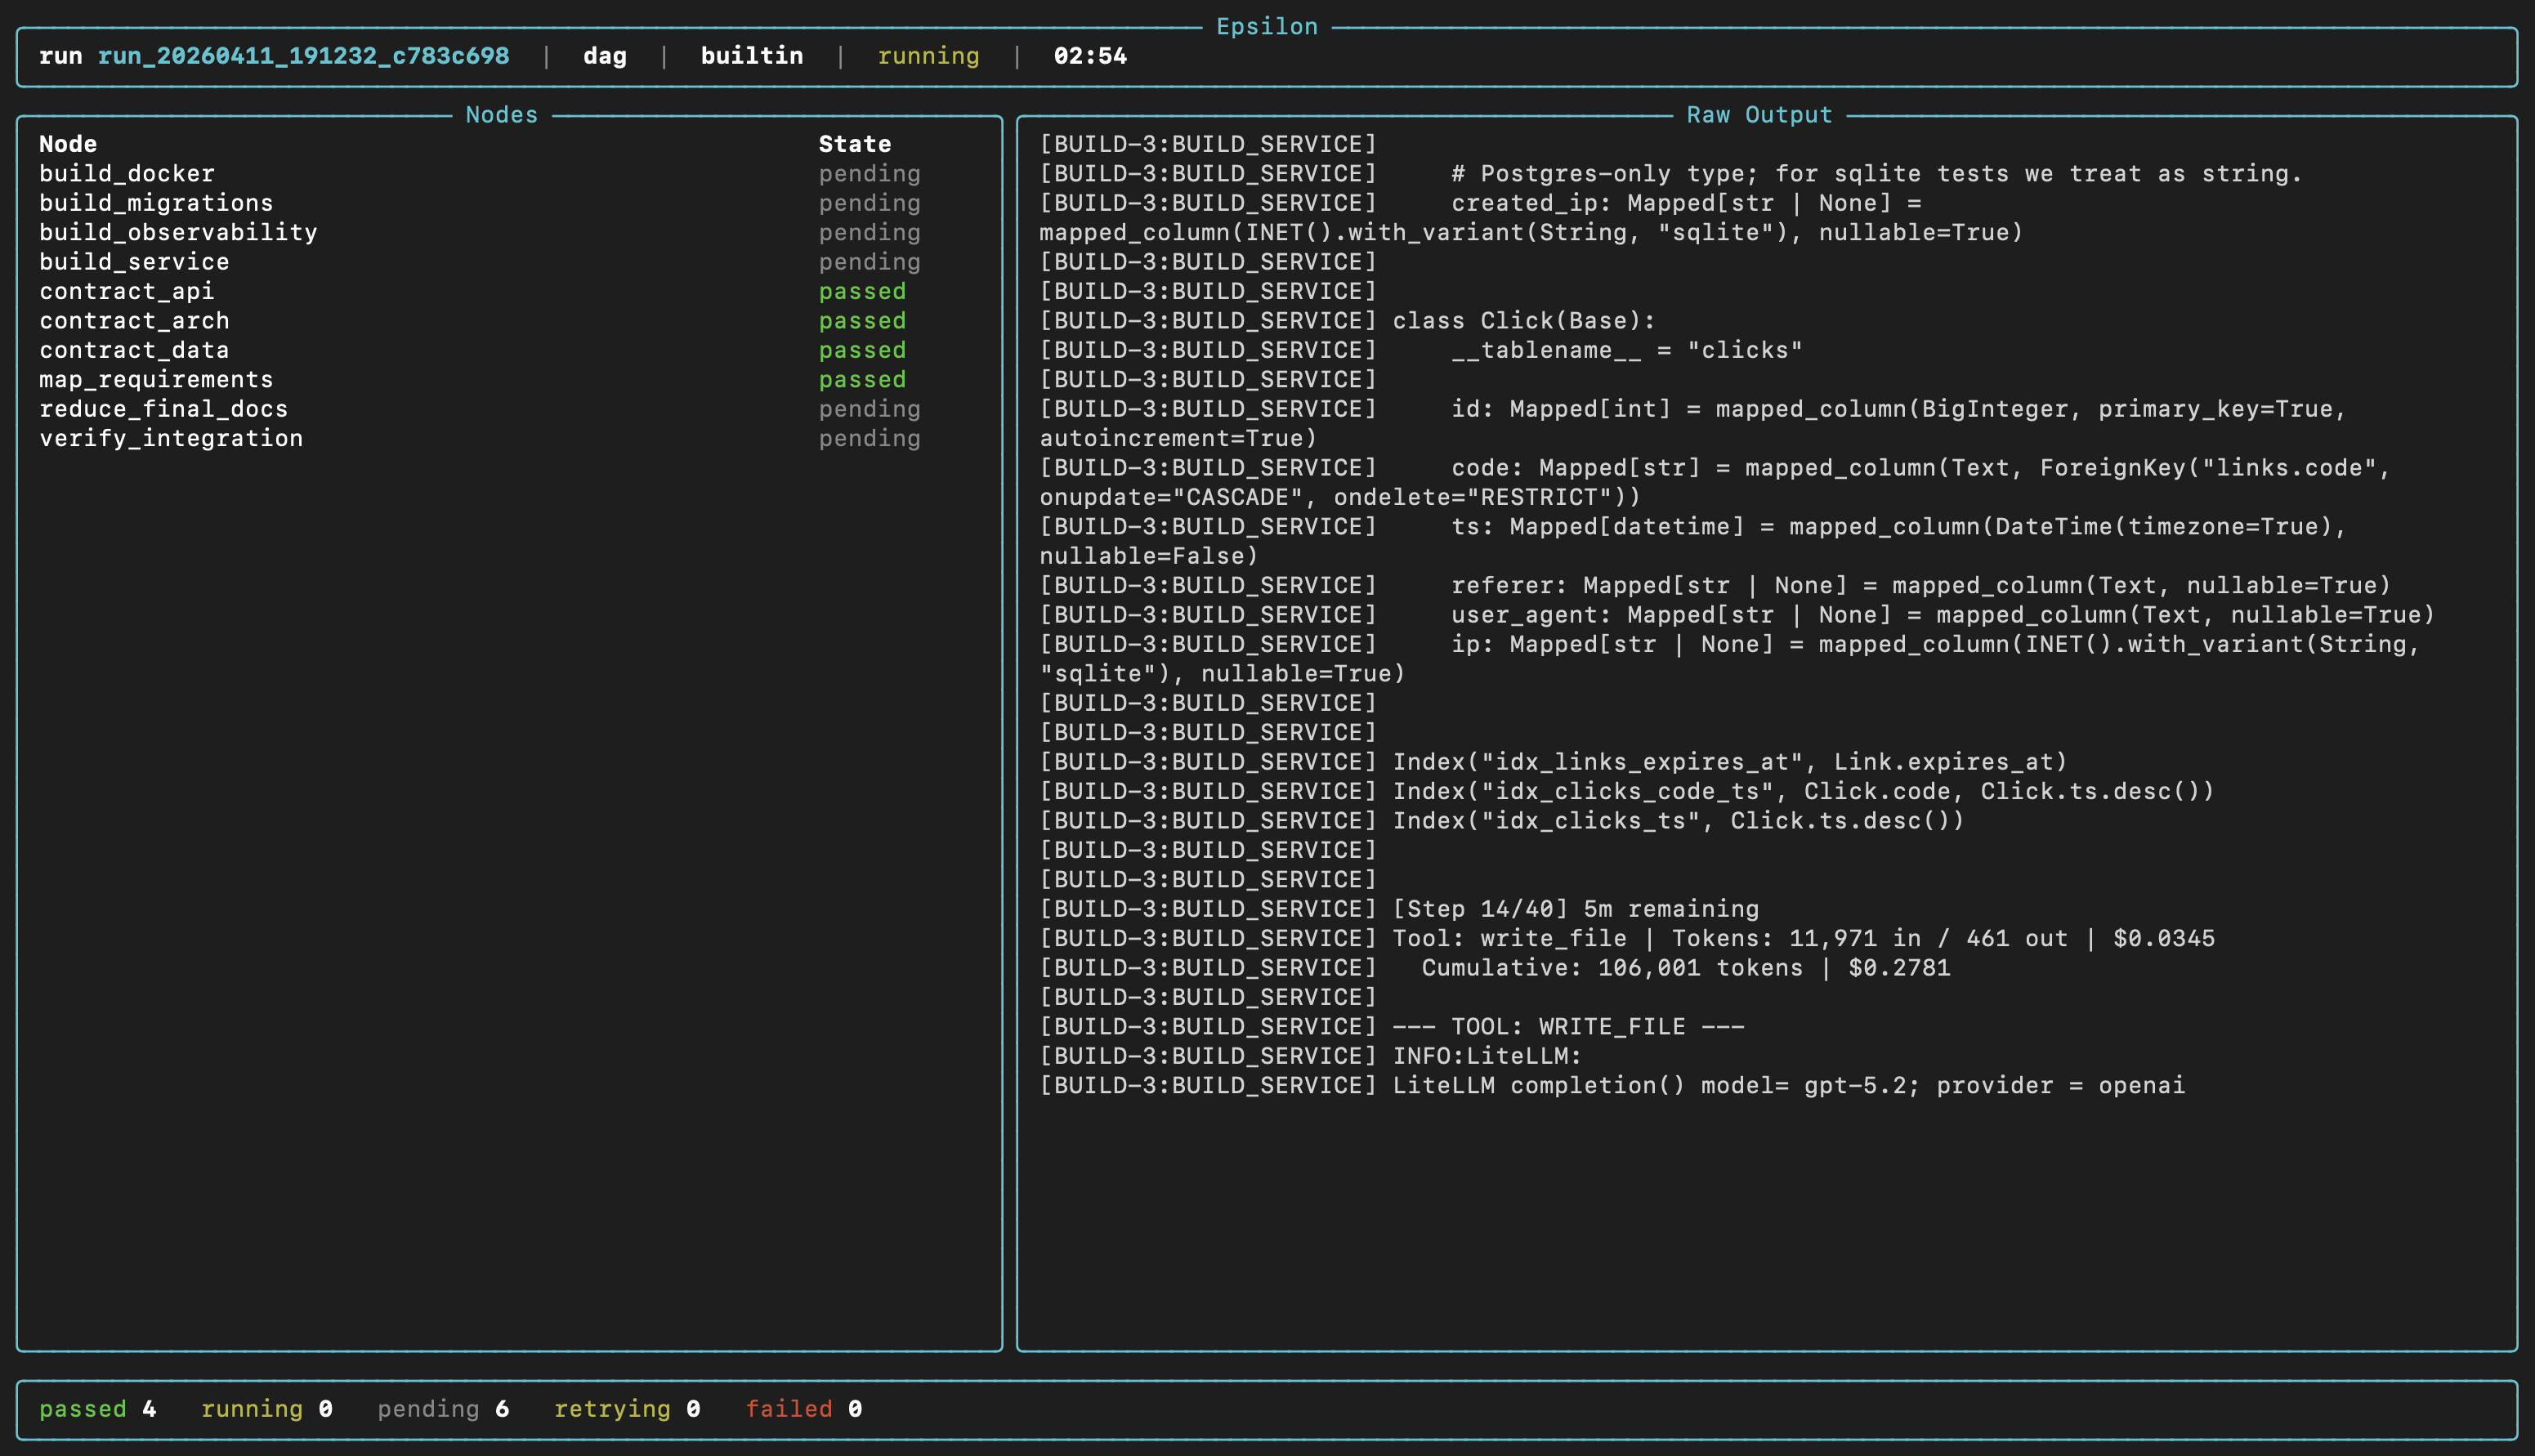Click the 'pending' state of build_docker
The width and height of the screenshot is (2535, 1456).
tap(870, 173)
